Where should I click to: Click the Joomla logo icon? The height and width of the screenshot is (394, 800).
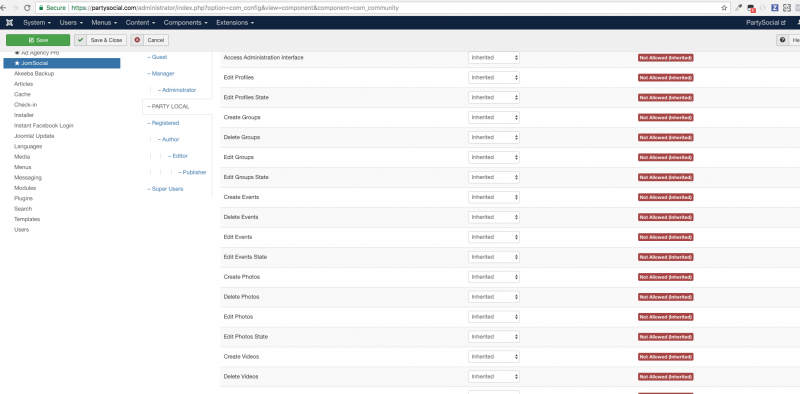point(9,22)
